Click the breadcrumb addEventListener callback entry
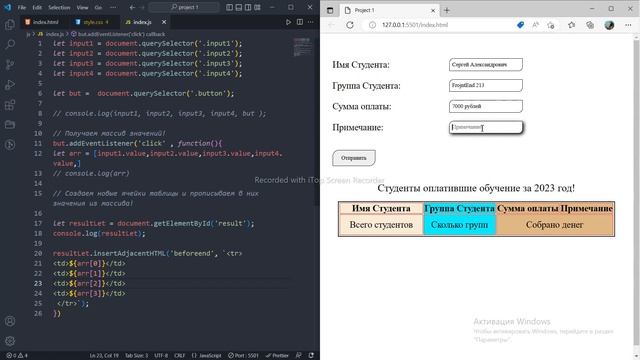640x360 pixels. coord(118,34)
